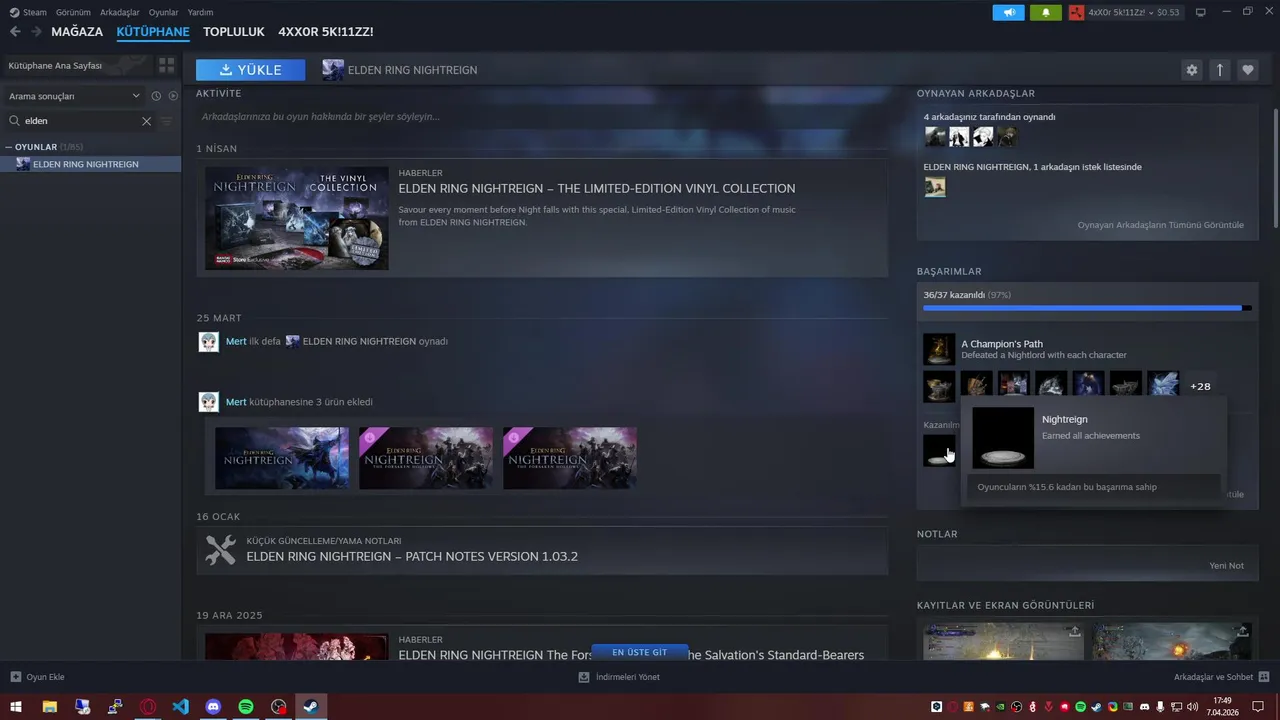Image resolution: width=1280 pixels, height=720 pixels.
Task: Go to the MAĞAZA tab
Action: coord(77,32)
